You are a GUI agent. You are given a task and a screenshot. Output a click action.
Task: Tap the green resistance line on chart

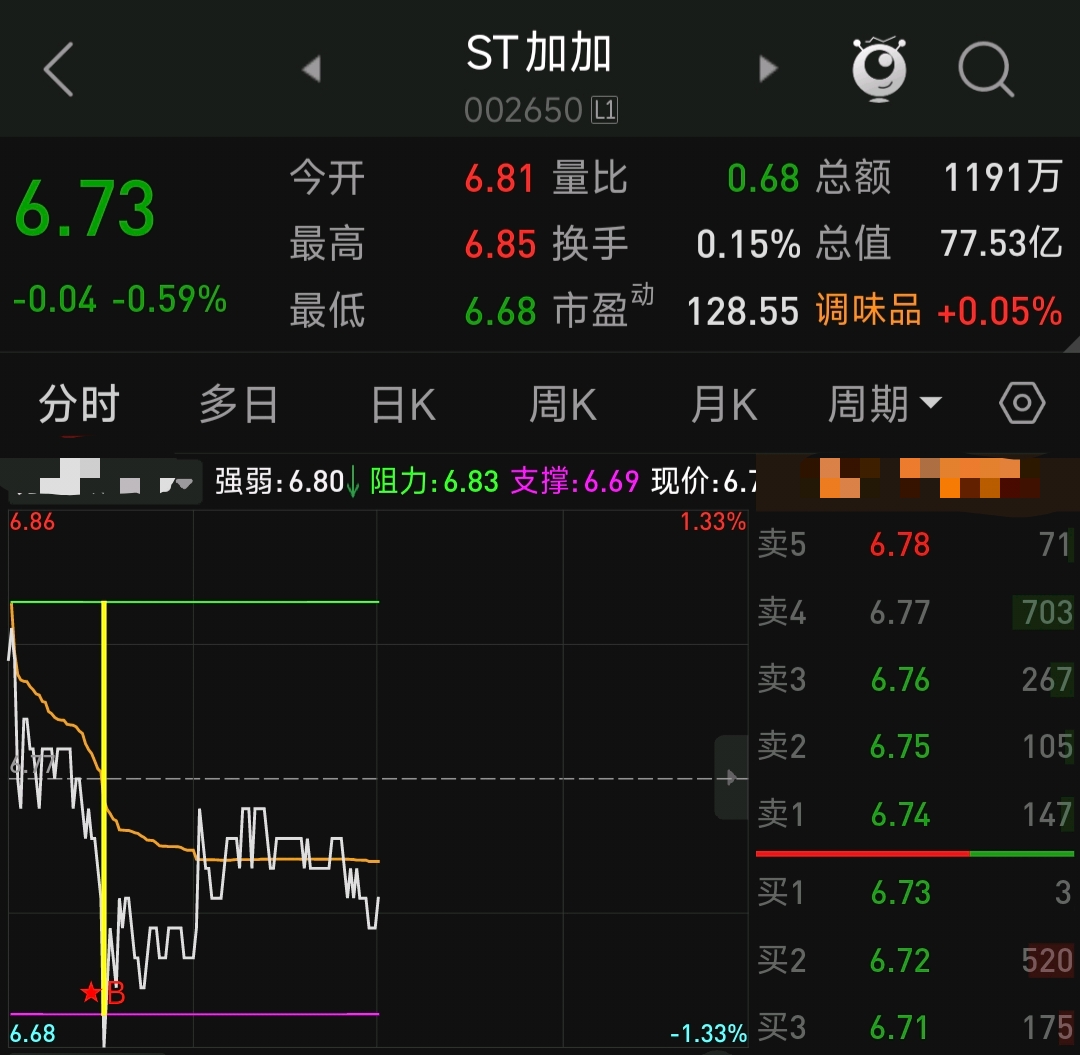point(195,602)
